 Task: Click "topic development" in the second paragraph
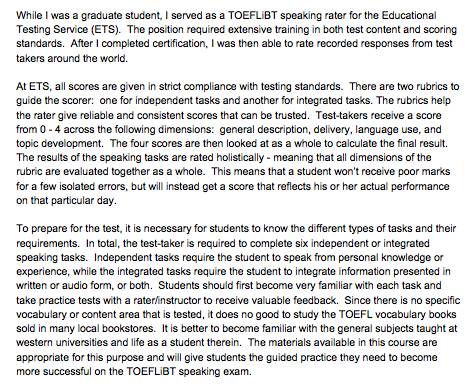[59, 143]
